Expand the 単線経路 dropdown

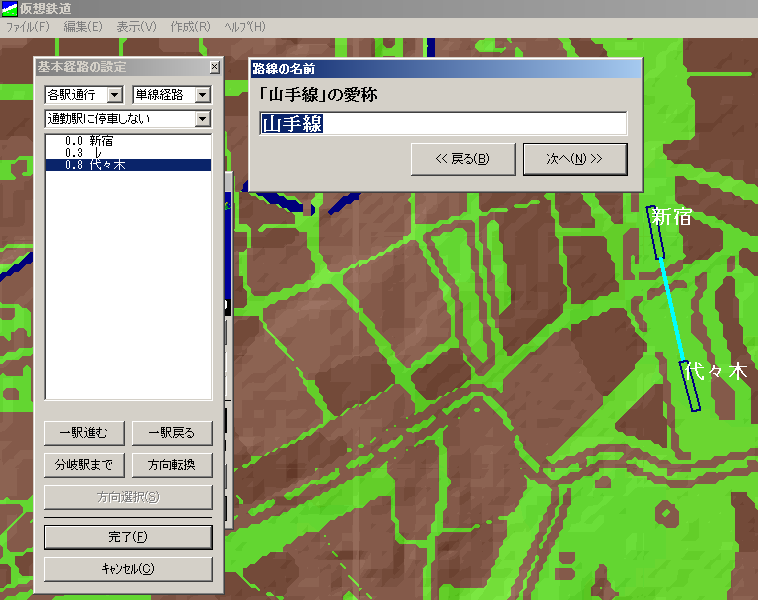203,95
